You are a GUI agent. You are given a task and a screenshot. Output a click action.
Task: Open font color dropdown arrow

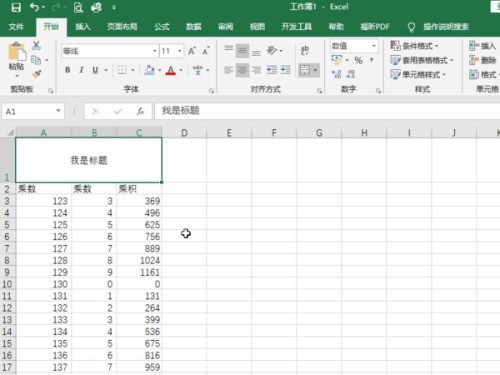pos(181,70)
